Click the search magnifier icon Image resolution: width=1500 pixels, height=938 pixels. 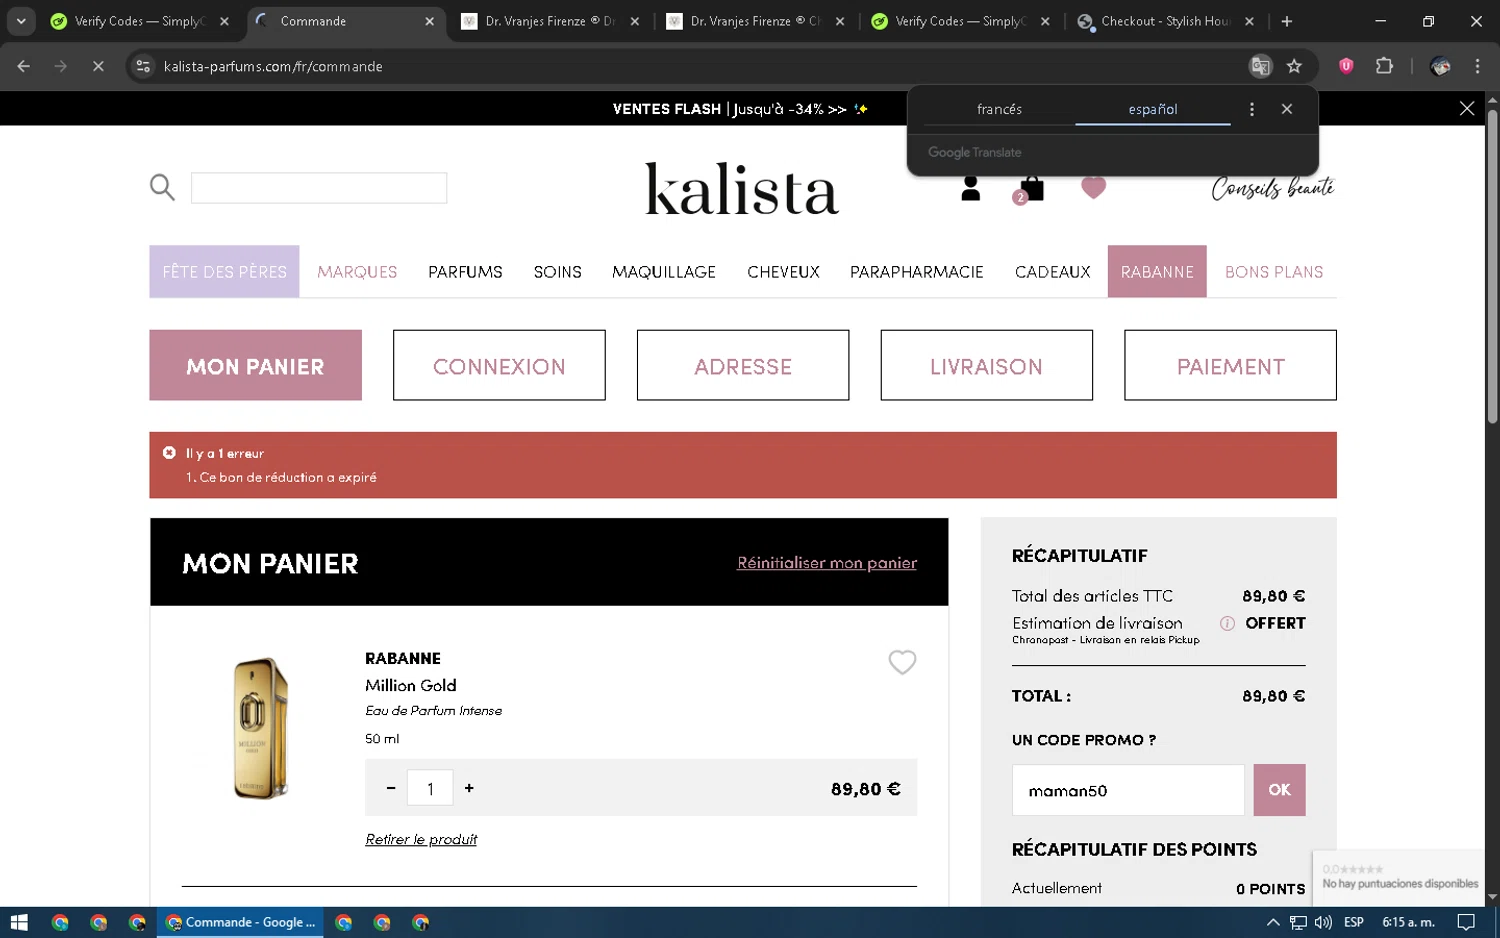tap(162, 187)
